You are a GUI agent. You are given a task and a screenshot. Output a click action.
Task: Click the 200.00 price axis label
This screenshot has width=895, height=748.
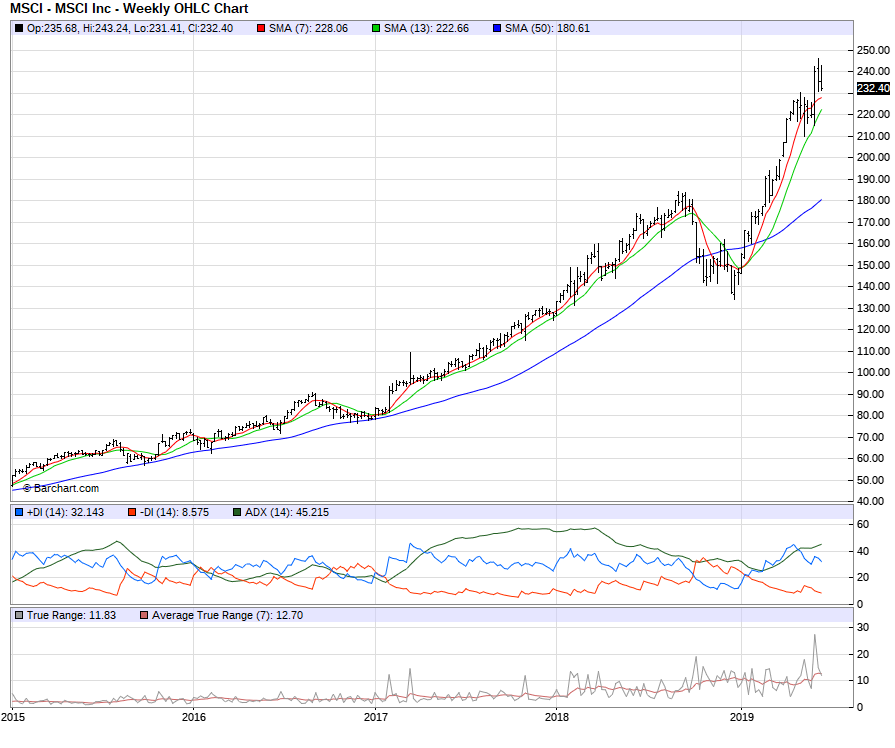(873, 157)
